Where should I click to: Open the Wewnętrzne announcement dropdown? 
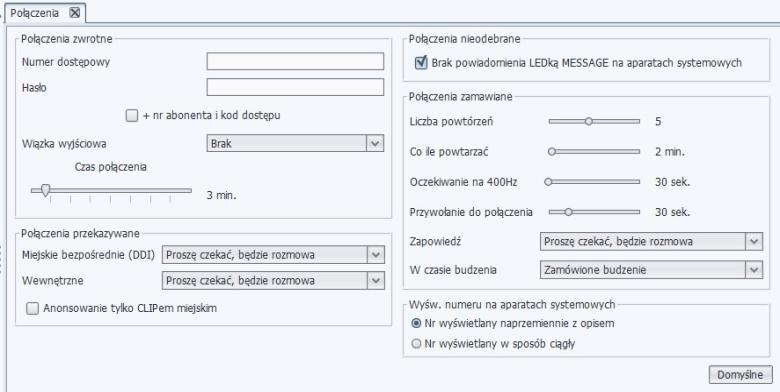tap(273, 281)
